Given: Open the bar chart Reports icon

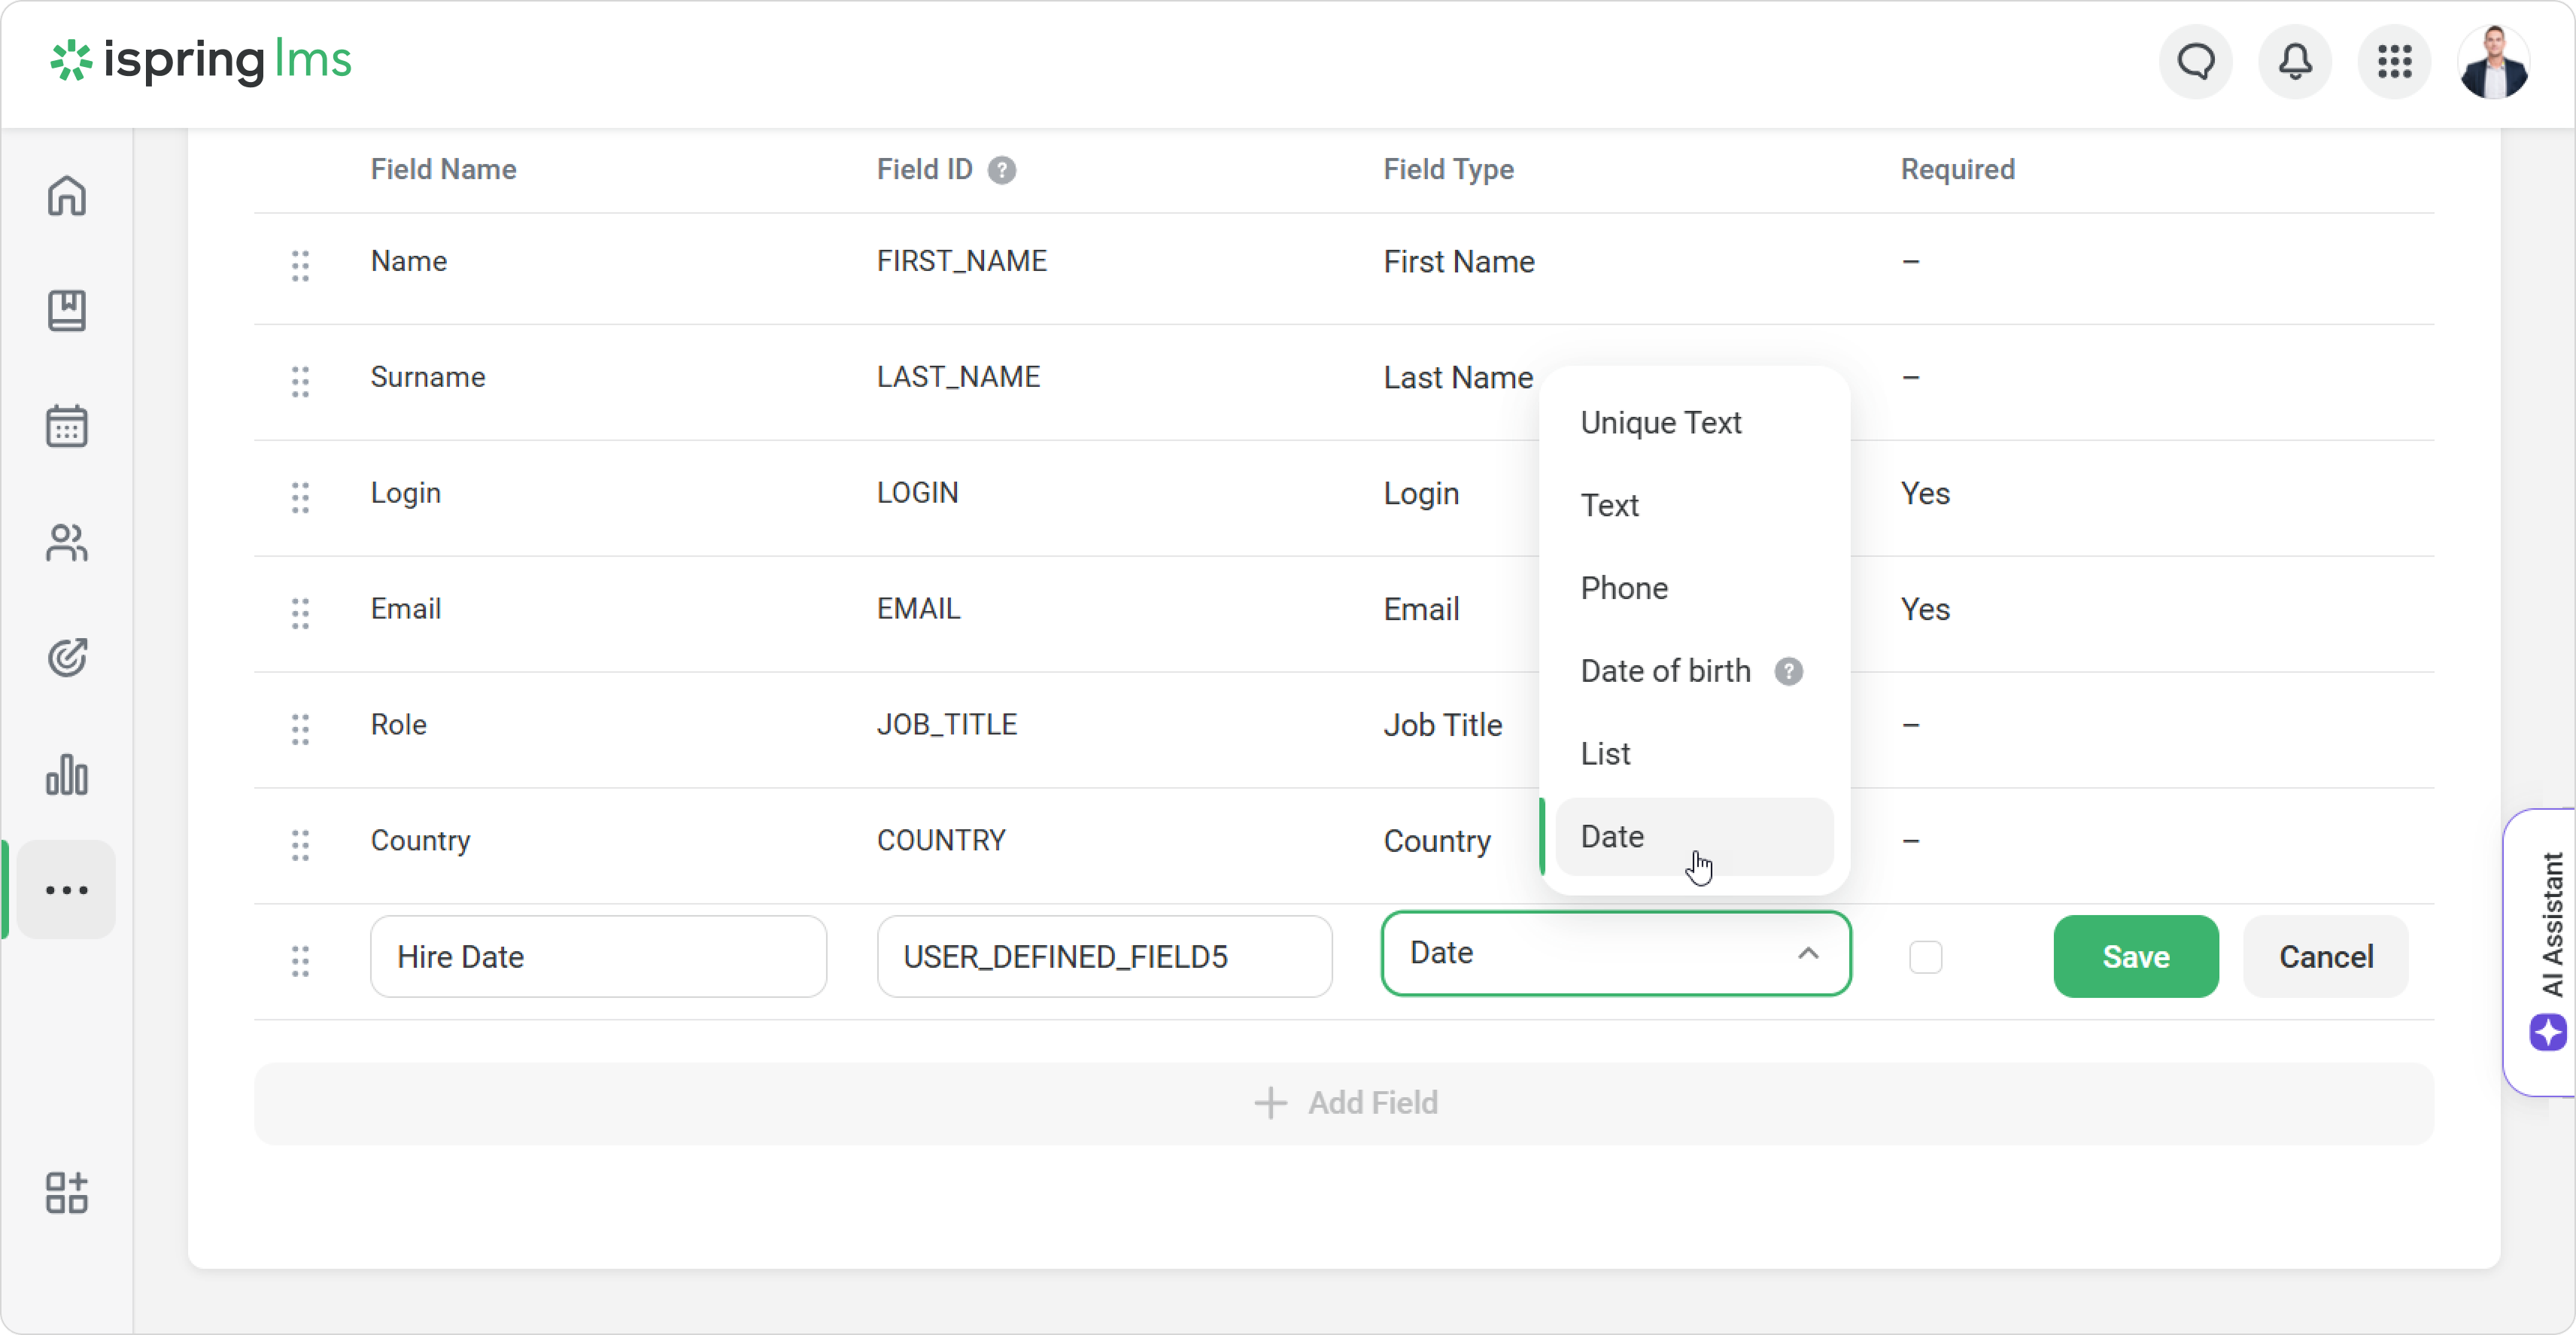Looking at the screenshot, I should pyautogui.click(x=66, y=774).
